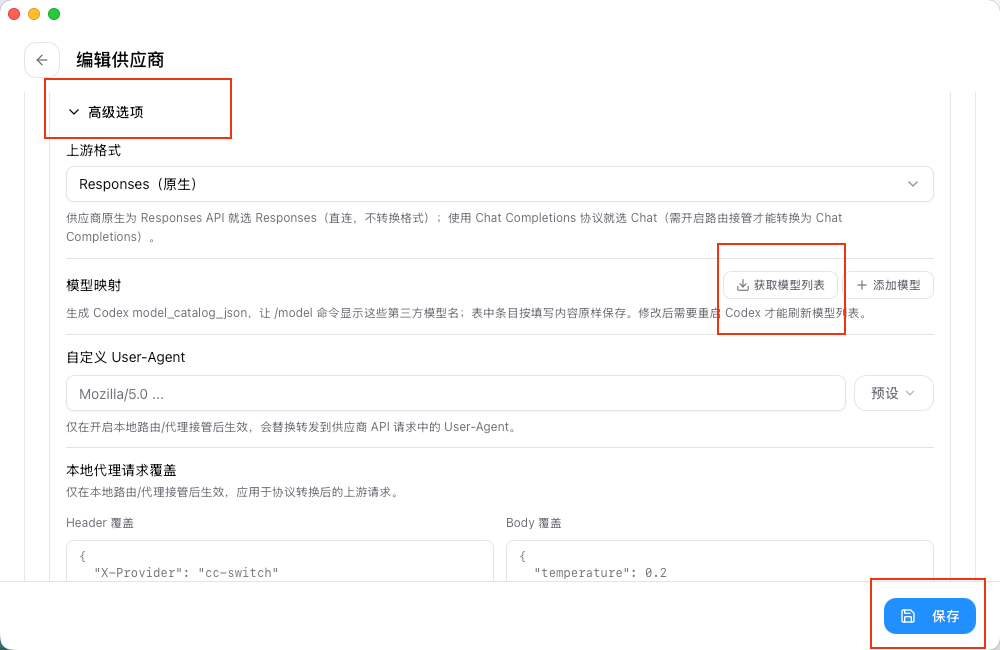This screenshot has width=1000, height=650.
Task: Click the 自定义 User-Agent label
Action: coord(126,357)
